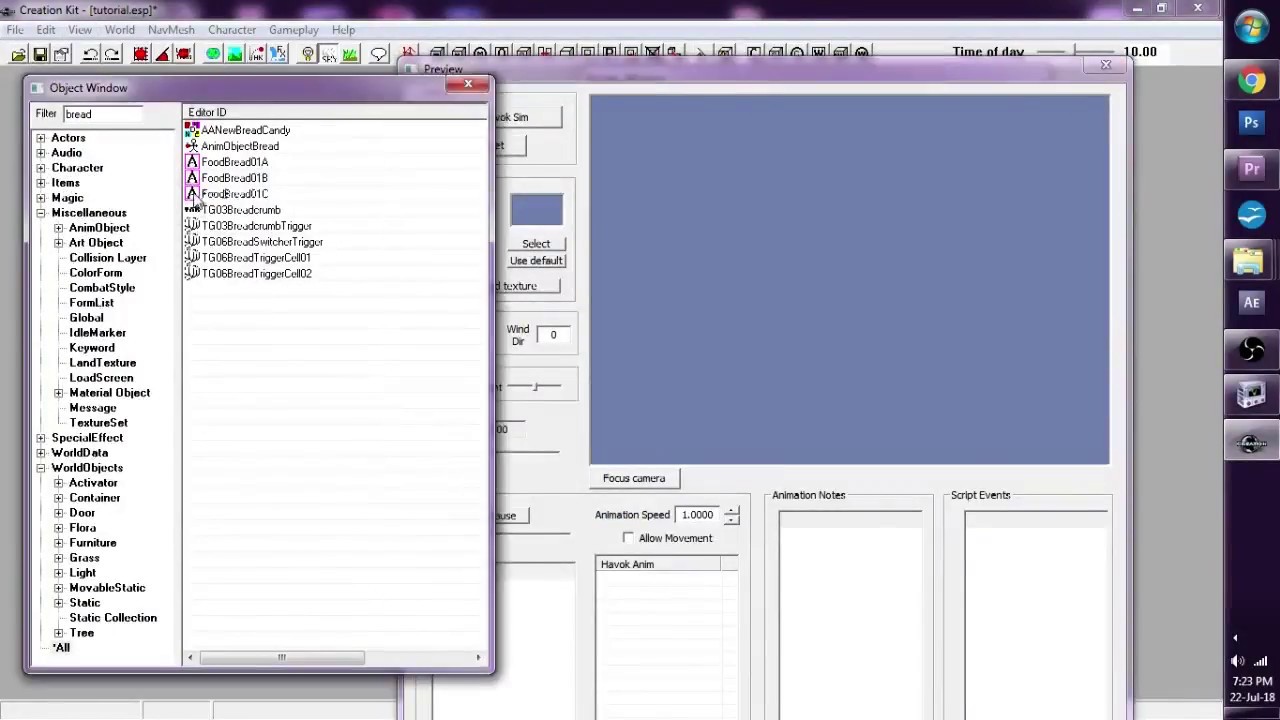This screenshot has width=1280, height=720.
Task: Open the Edit menu
Action: 46,30
